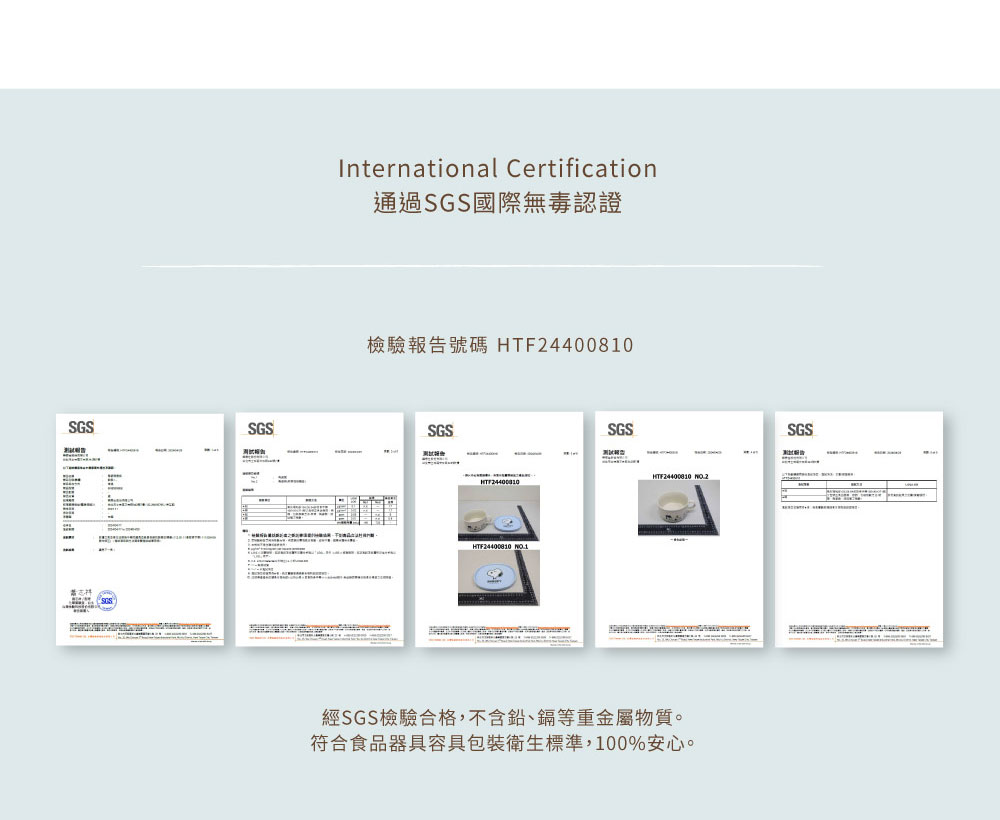Open the second SGS report page with the results table
Viewport: 1000px width, 820px height.
pos(320,529)
